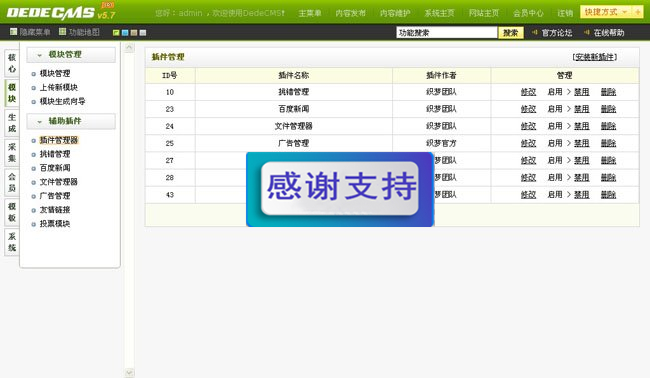Open 挑错管理 in the sidebar
650x378 pixels.
[x=55, y=154]
